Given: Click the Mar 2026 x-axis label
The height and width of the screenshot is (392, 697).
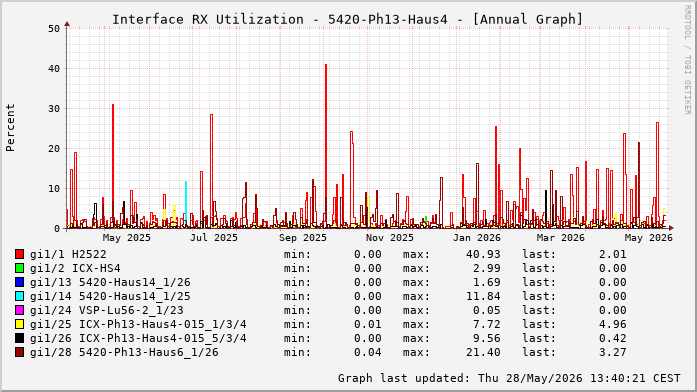Looking at the screenshot, I should 561,238.
